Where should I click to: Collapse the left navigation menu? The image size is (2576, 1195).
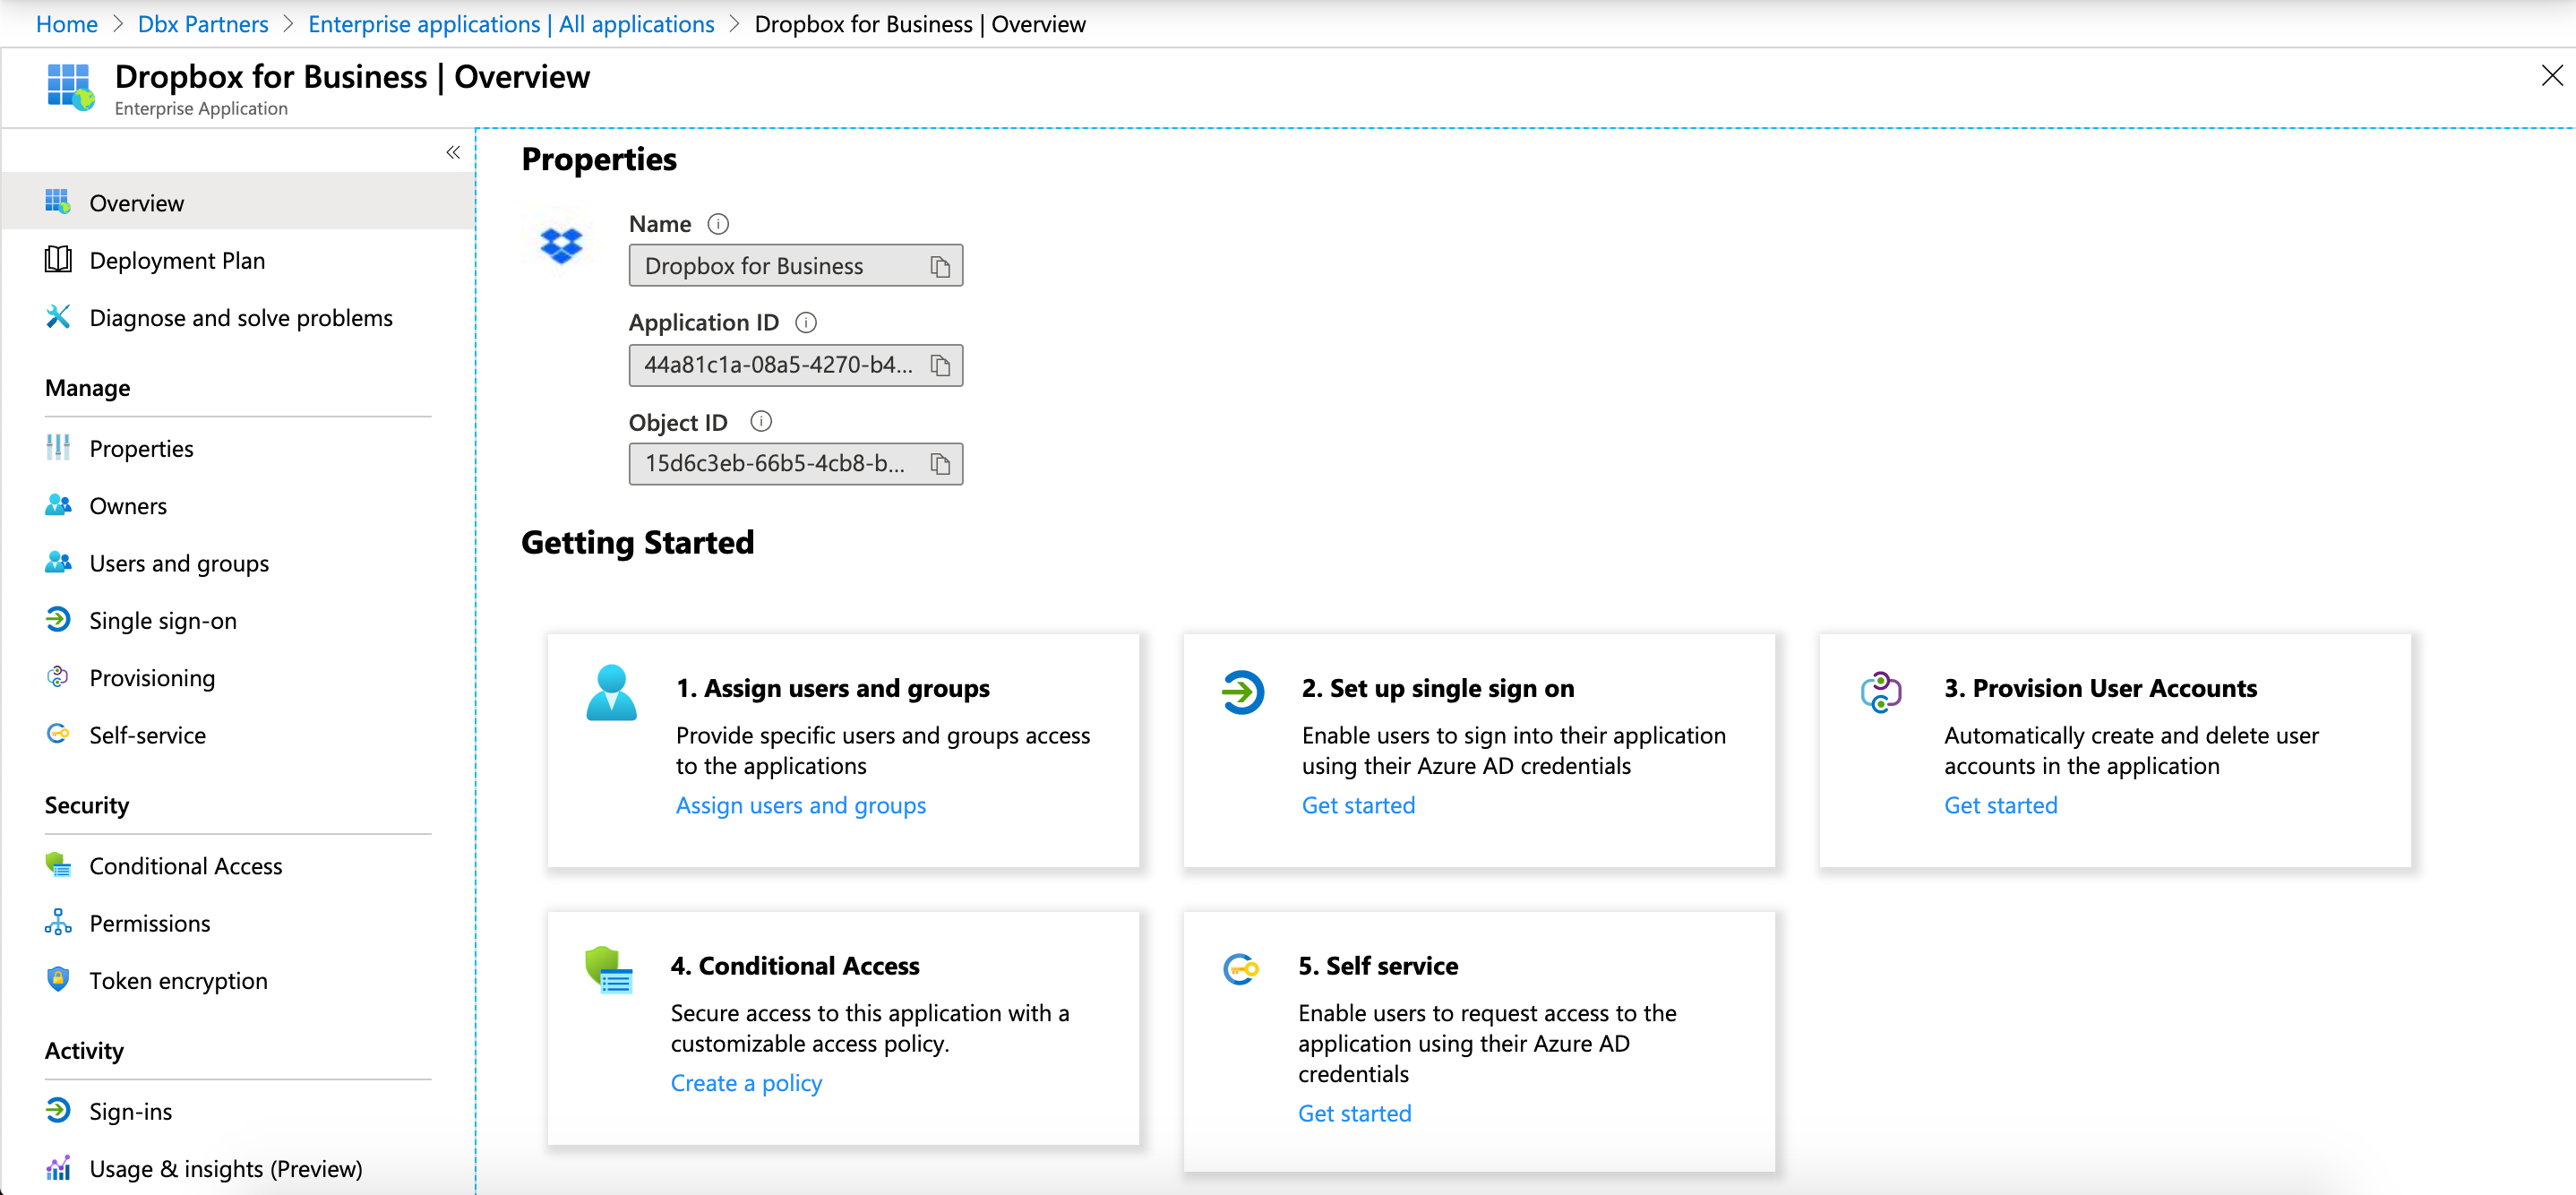[x=453, y=152]
